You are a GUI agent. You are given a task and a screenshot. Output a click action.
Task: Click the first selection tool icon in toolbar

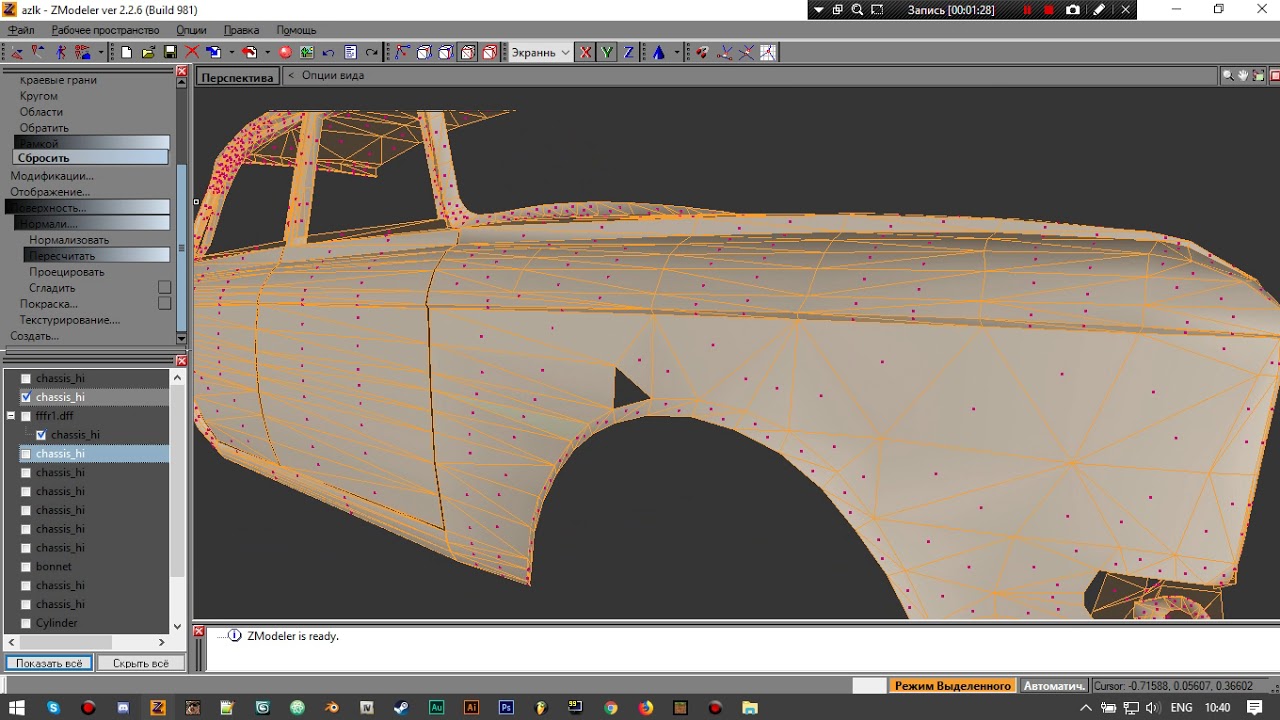(x=17, y=52)
